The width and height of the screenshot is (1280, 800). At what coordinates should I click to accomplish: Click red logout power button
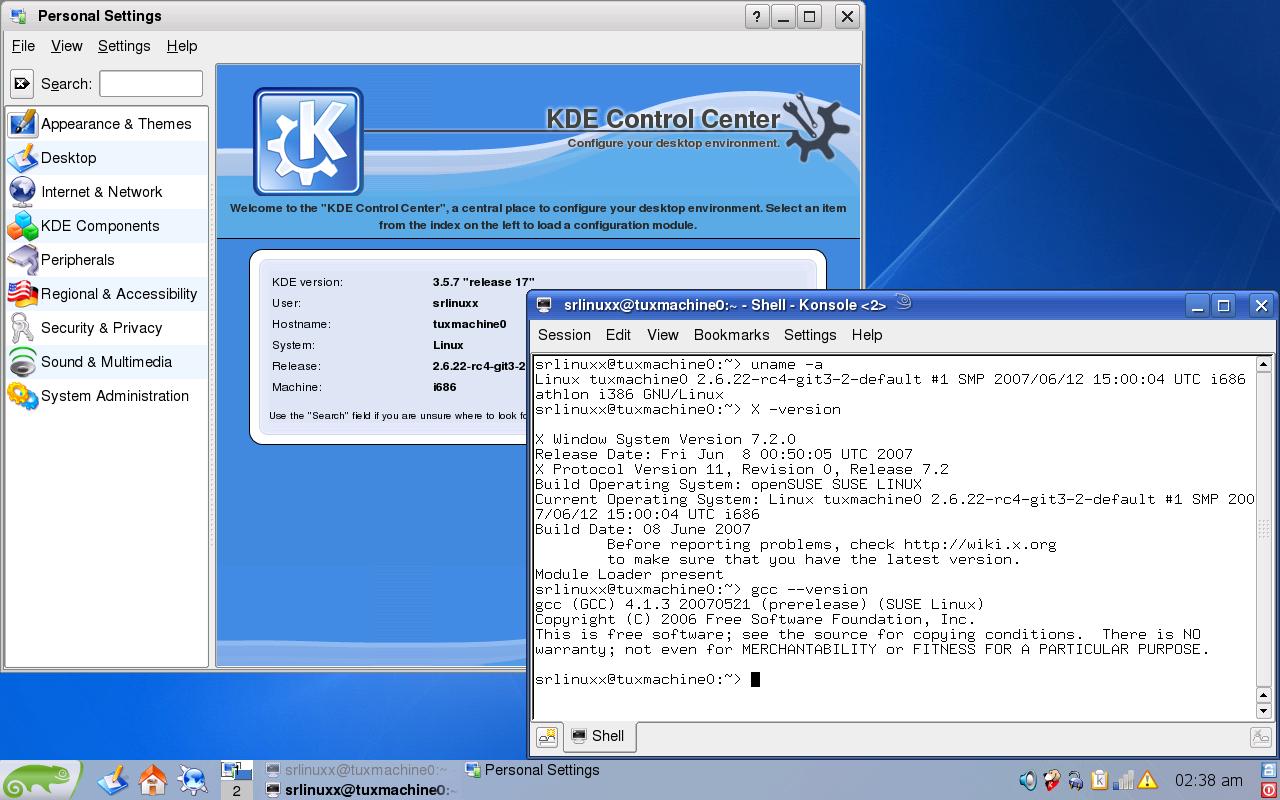tap(1269, 790)
